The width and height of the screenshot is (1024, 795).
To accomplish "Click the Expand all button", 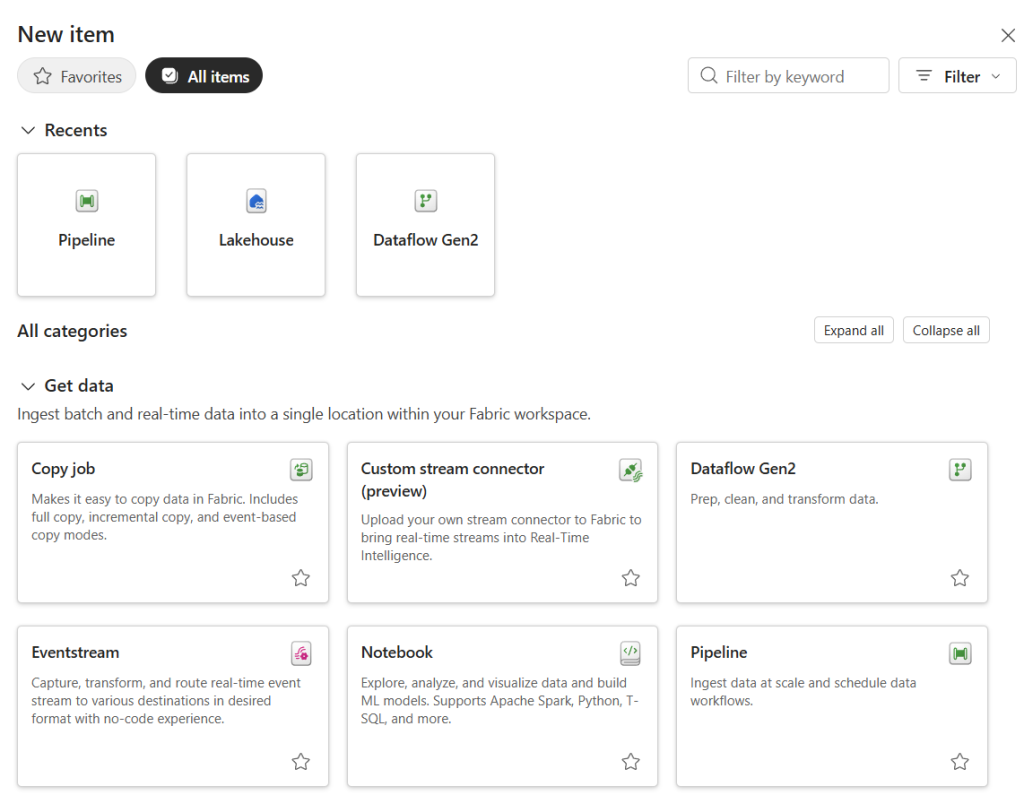I will pyautogui.click(x=854, y=331).
